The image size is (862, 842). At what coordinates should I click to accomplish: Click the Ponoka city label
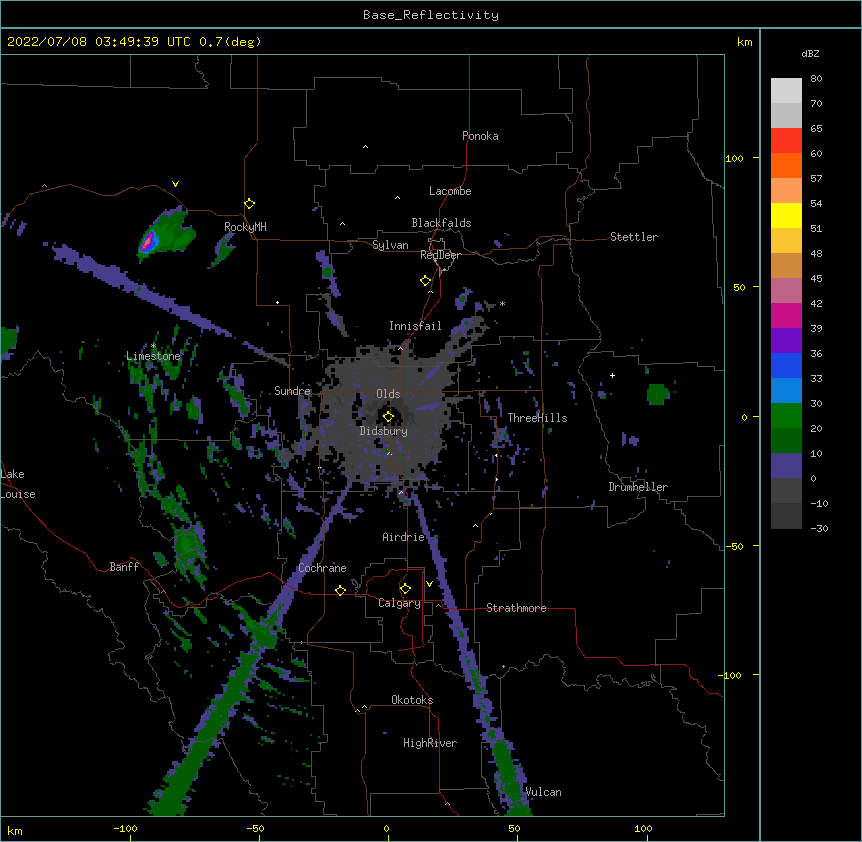pyautogui.click(x=480, y=136)
